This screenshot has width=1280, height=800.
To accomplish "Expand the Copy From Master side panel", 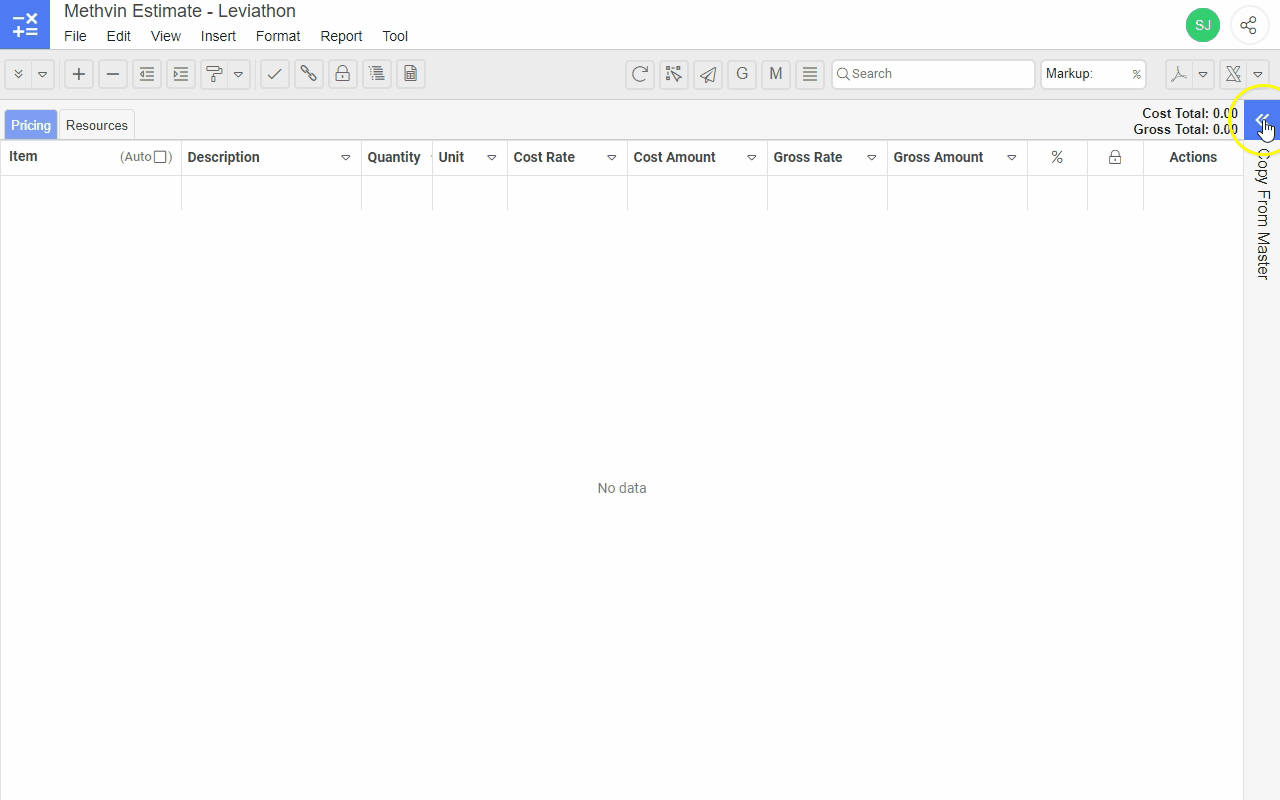I will tap(1262, 120).
